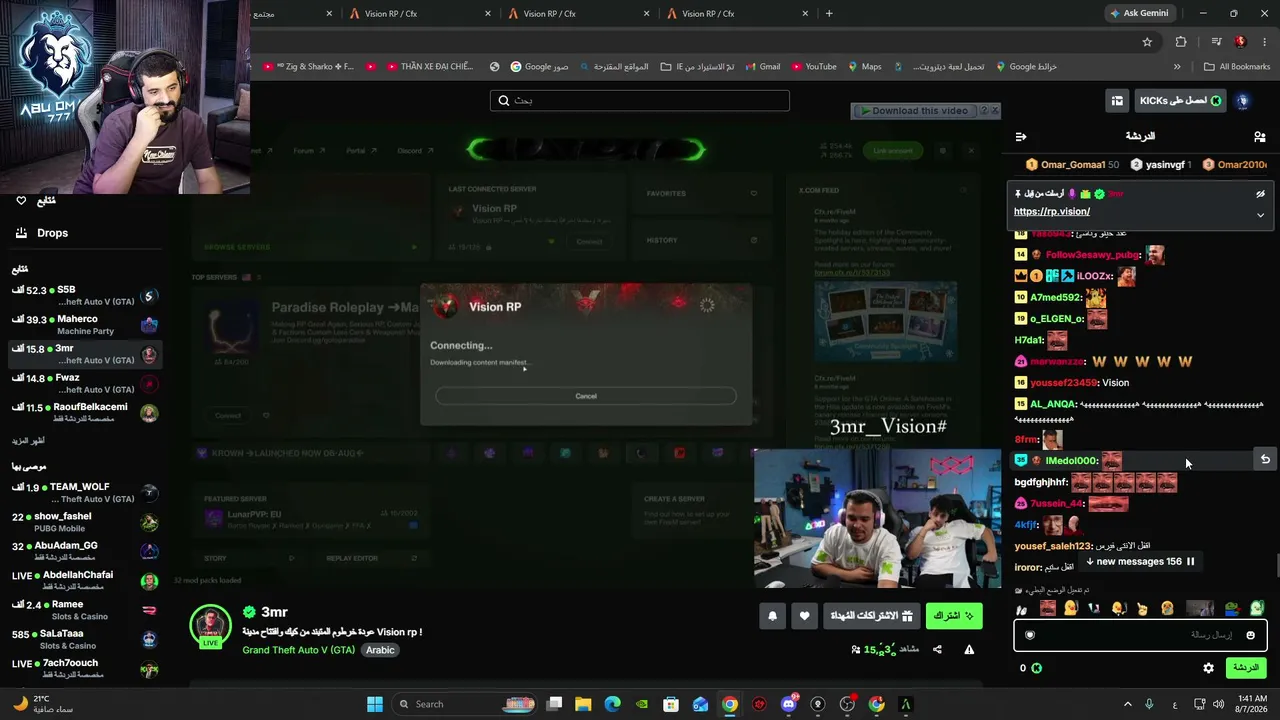Expand the hidden bookmarks chevron
Screen dimensions: 1280x720
tap(1177, 67)
